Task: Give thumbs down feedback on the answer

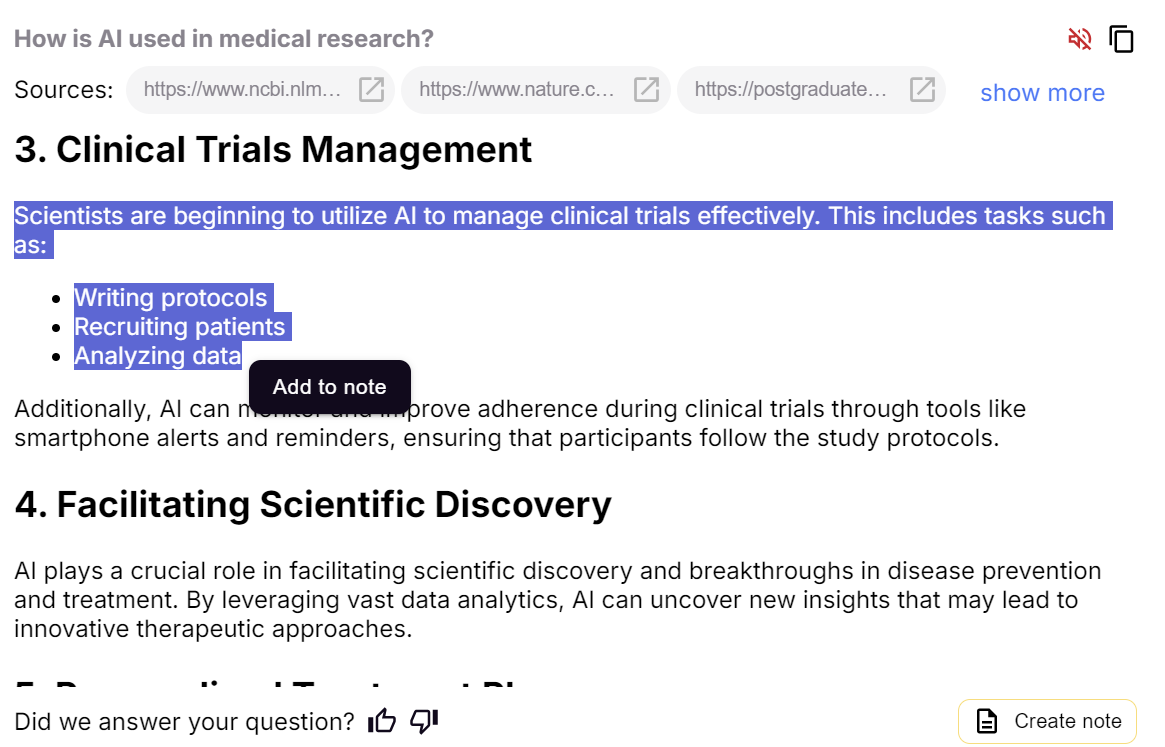Action: (424, 720)
